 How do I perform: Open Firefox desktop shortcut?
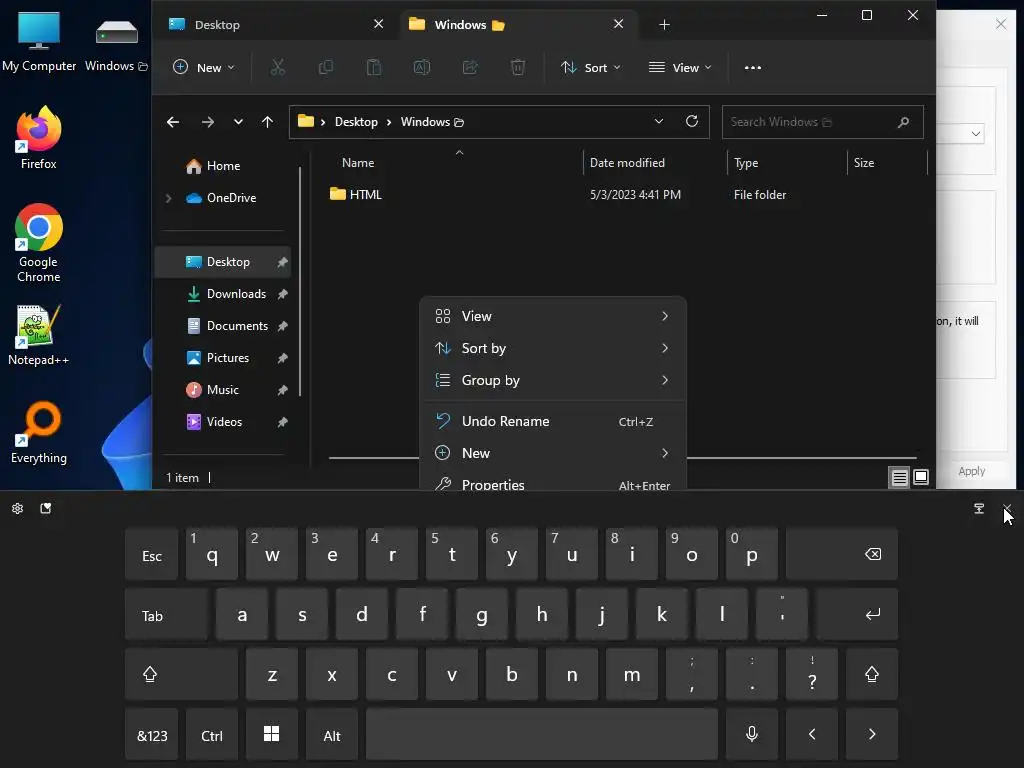39,138
